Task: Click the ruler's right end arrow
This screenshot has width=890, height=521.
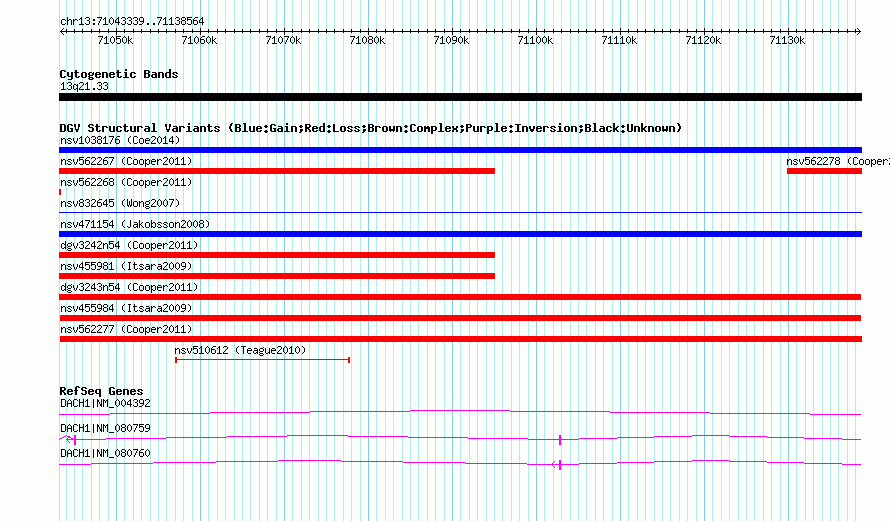Action: coord(859,32)
